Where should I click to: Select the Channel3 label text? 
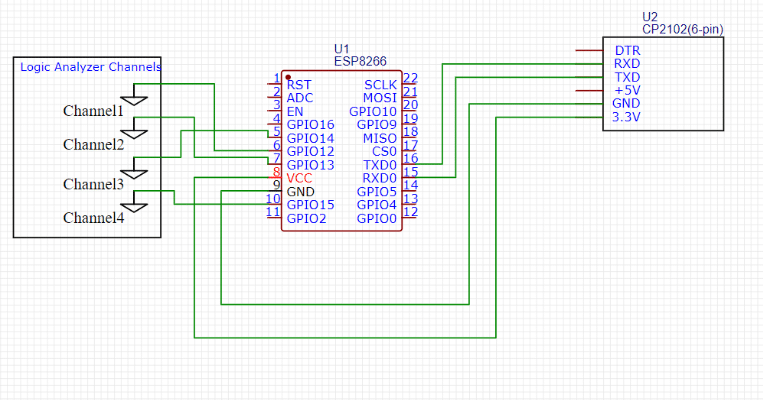point(93,184)
